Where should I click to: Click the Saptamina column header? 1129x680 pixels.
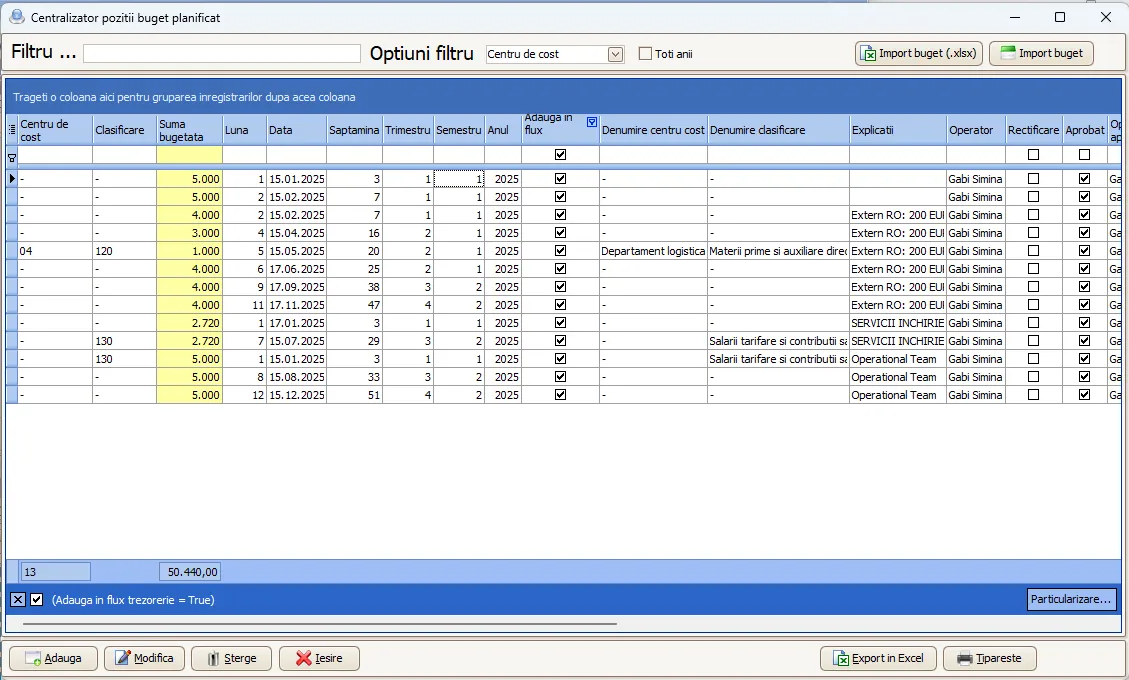pos(354,130)
